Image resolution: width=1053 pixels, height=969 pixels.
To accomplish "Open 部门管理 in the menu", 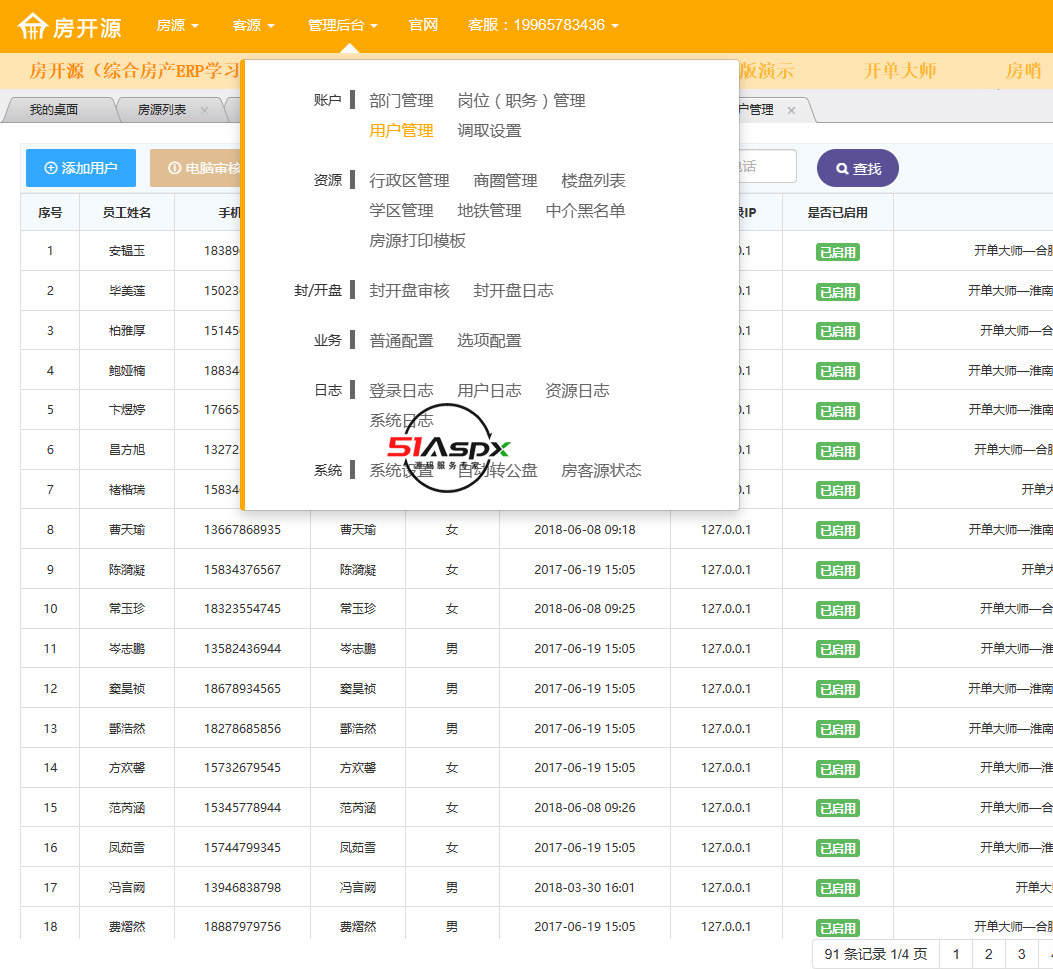I will pyautogui.click(x=401, y=101).
